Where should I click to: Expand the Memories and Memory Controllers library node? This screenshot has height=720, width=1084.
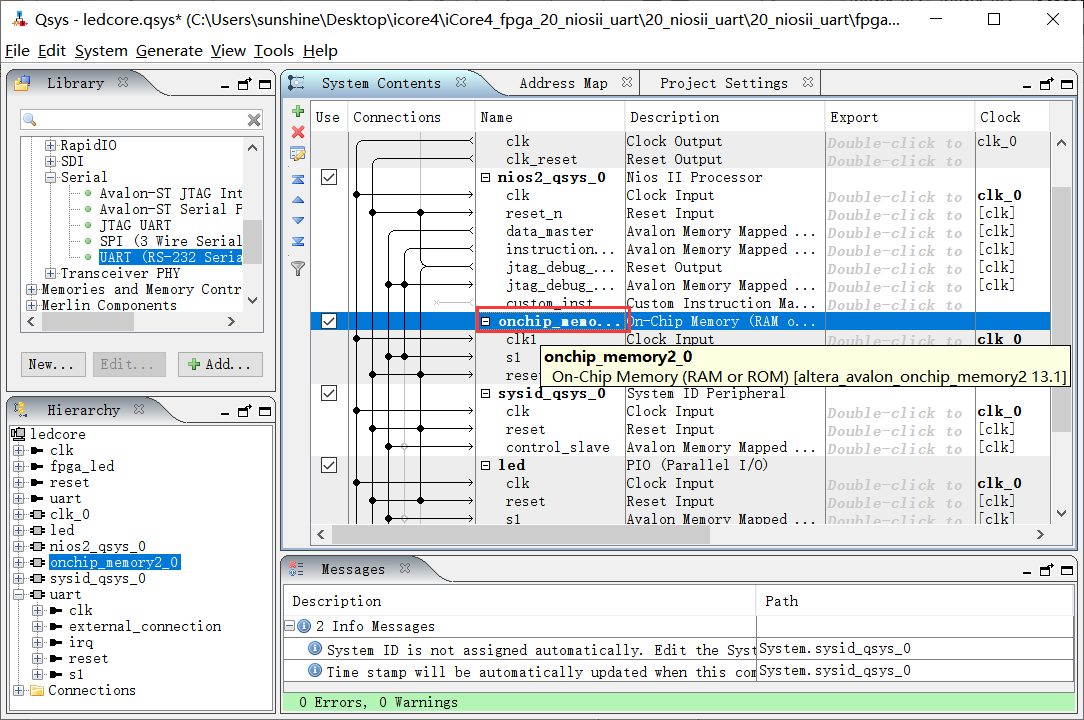coord(31,289)
